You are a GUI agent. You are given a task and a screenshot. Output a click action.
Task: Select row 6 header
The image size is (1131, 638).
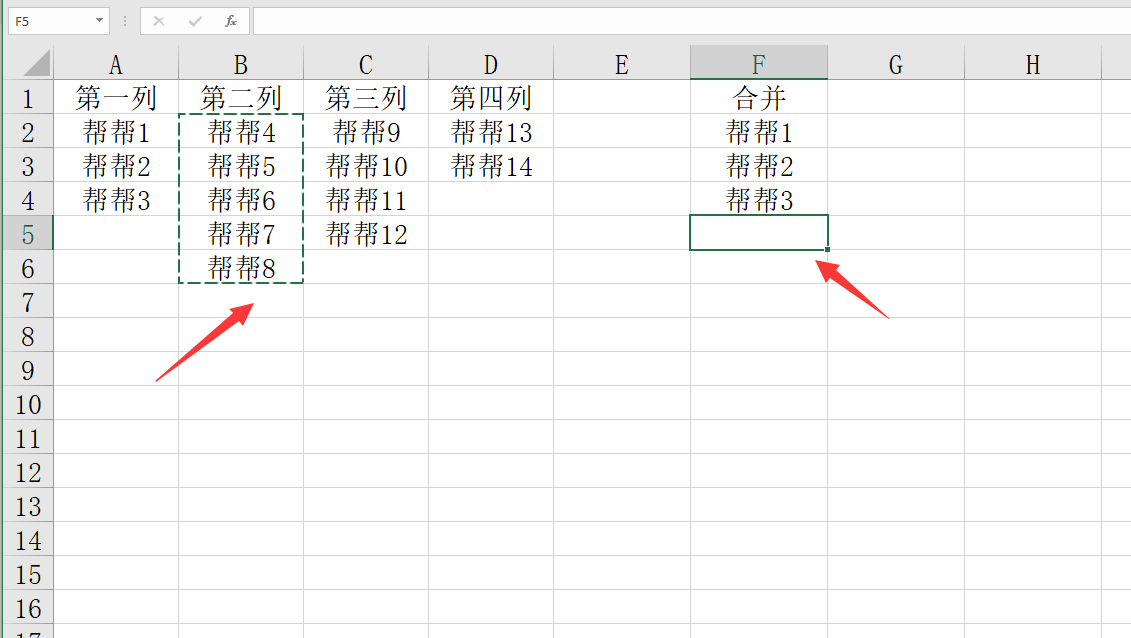28,267
